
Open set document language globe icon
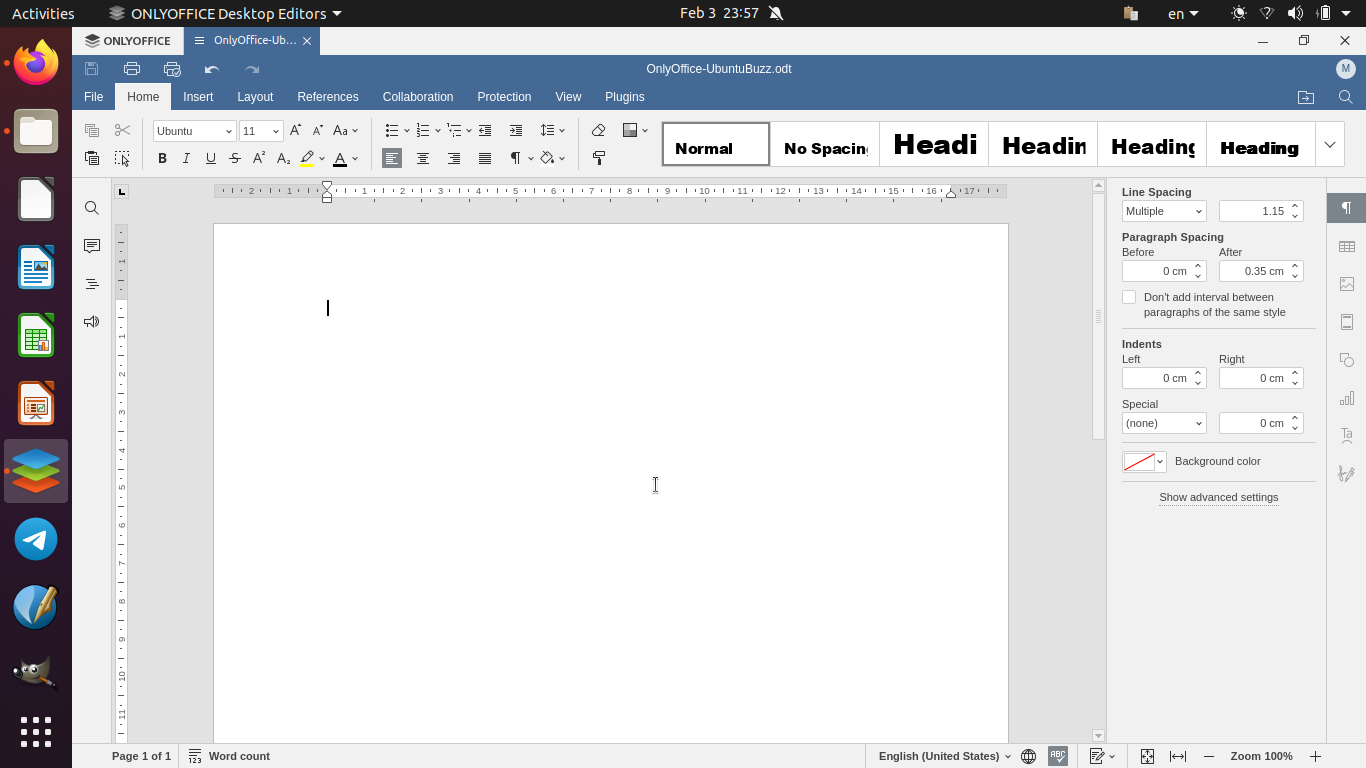coord(1028,756)
